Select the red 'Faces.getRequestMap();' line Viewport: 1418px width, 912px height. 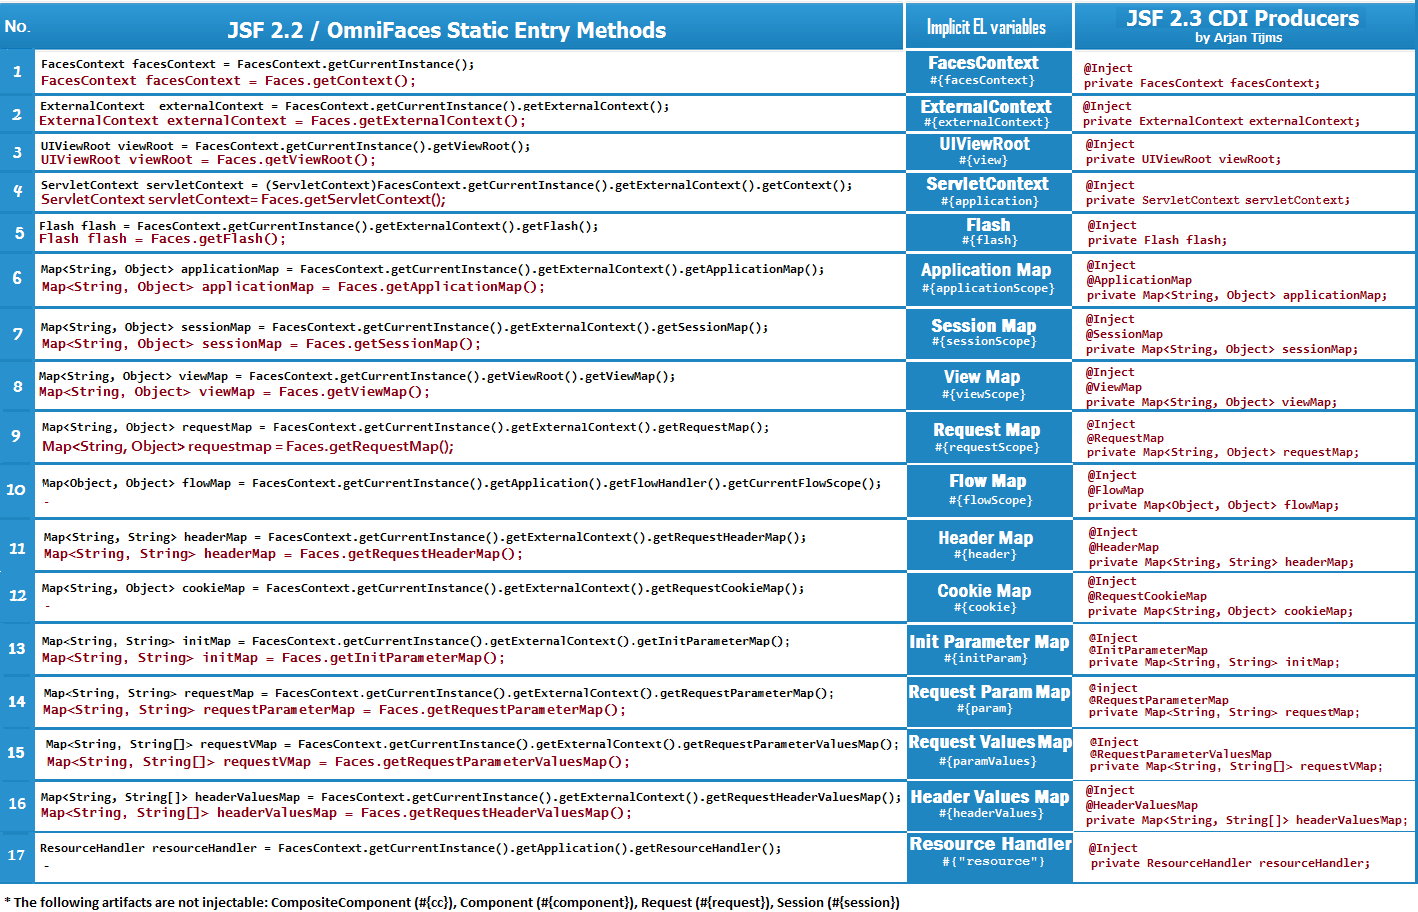pyautogui.click(x=248, y=447)
